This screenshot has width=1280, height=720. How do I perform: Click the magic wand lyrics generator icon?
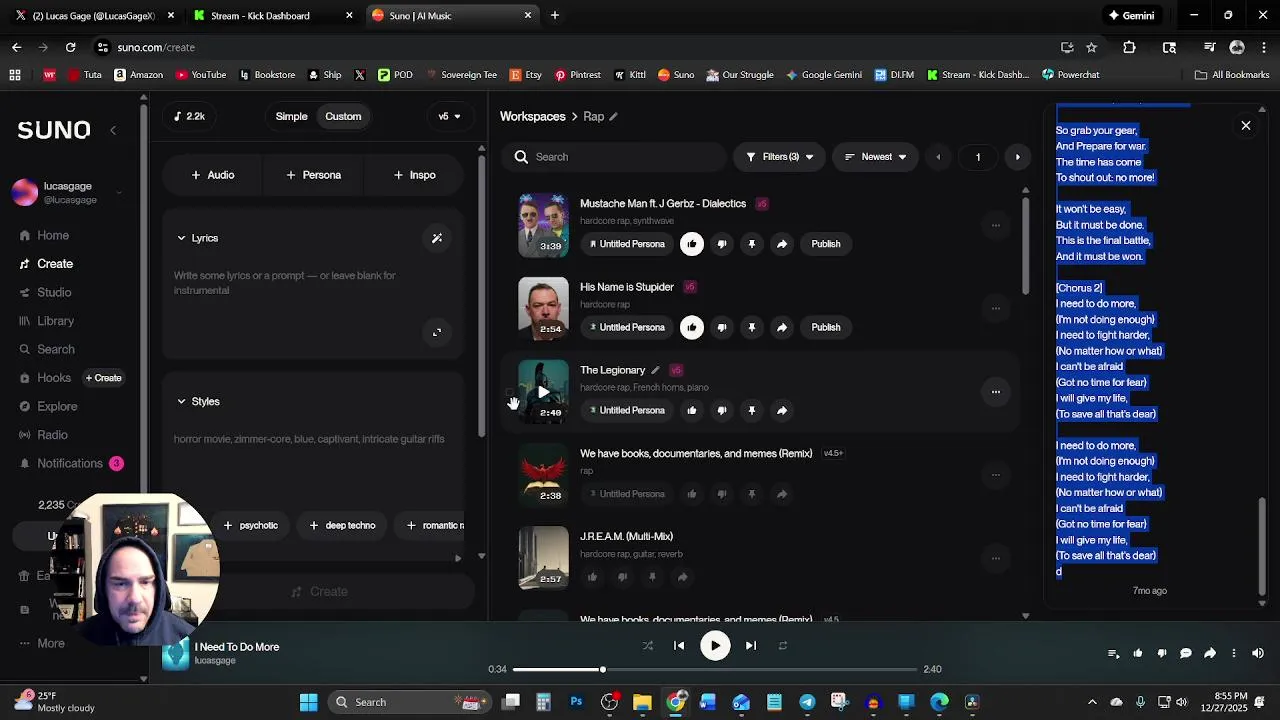437,238
